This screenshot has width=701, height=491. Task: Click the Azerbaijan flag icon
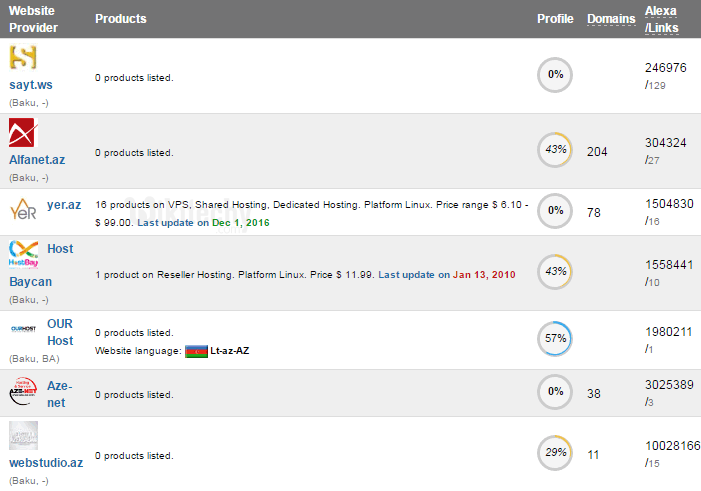pos(196,351)
